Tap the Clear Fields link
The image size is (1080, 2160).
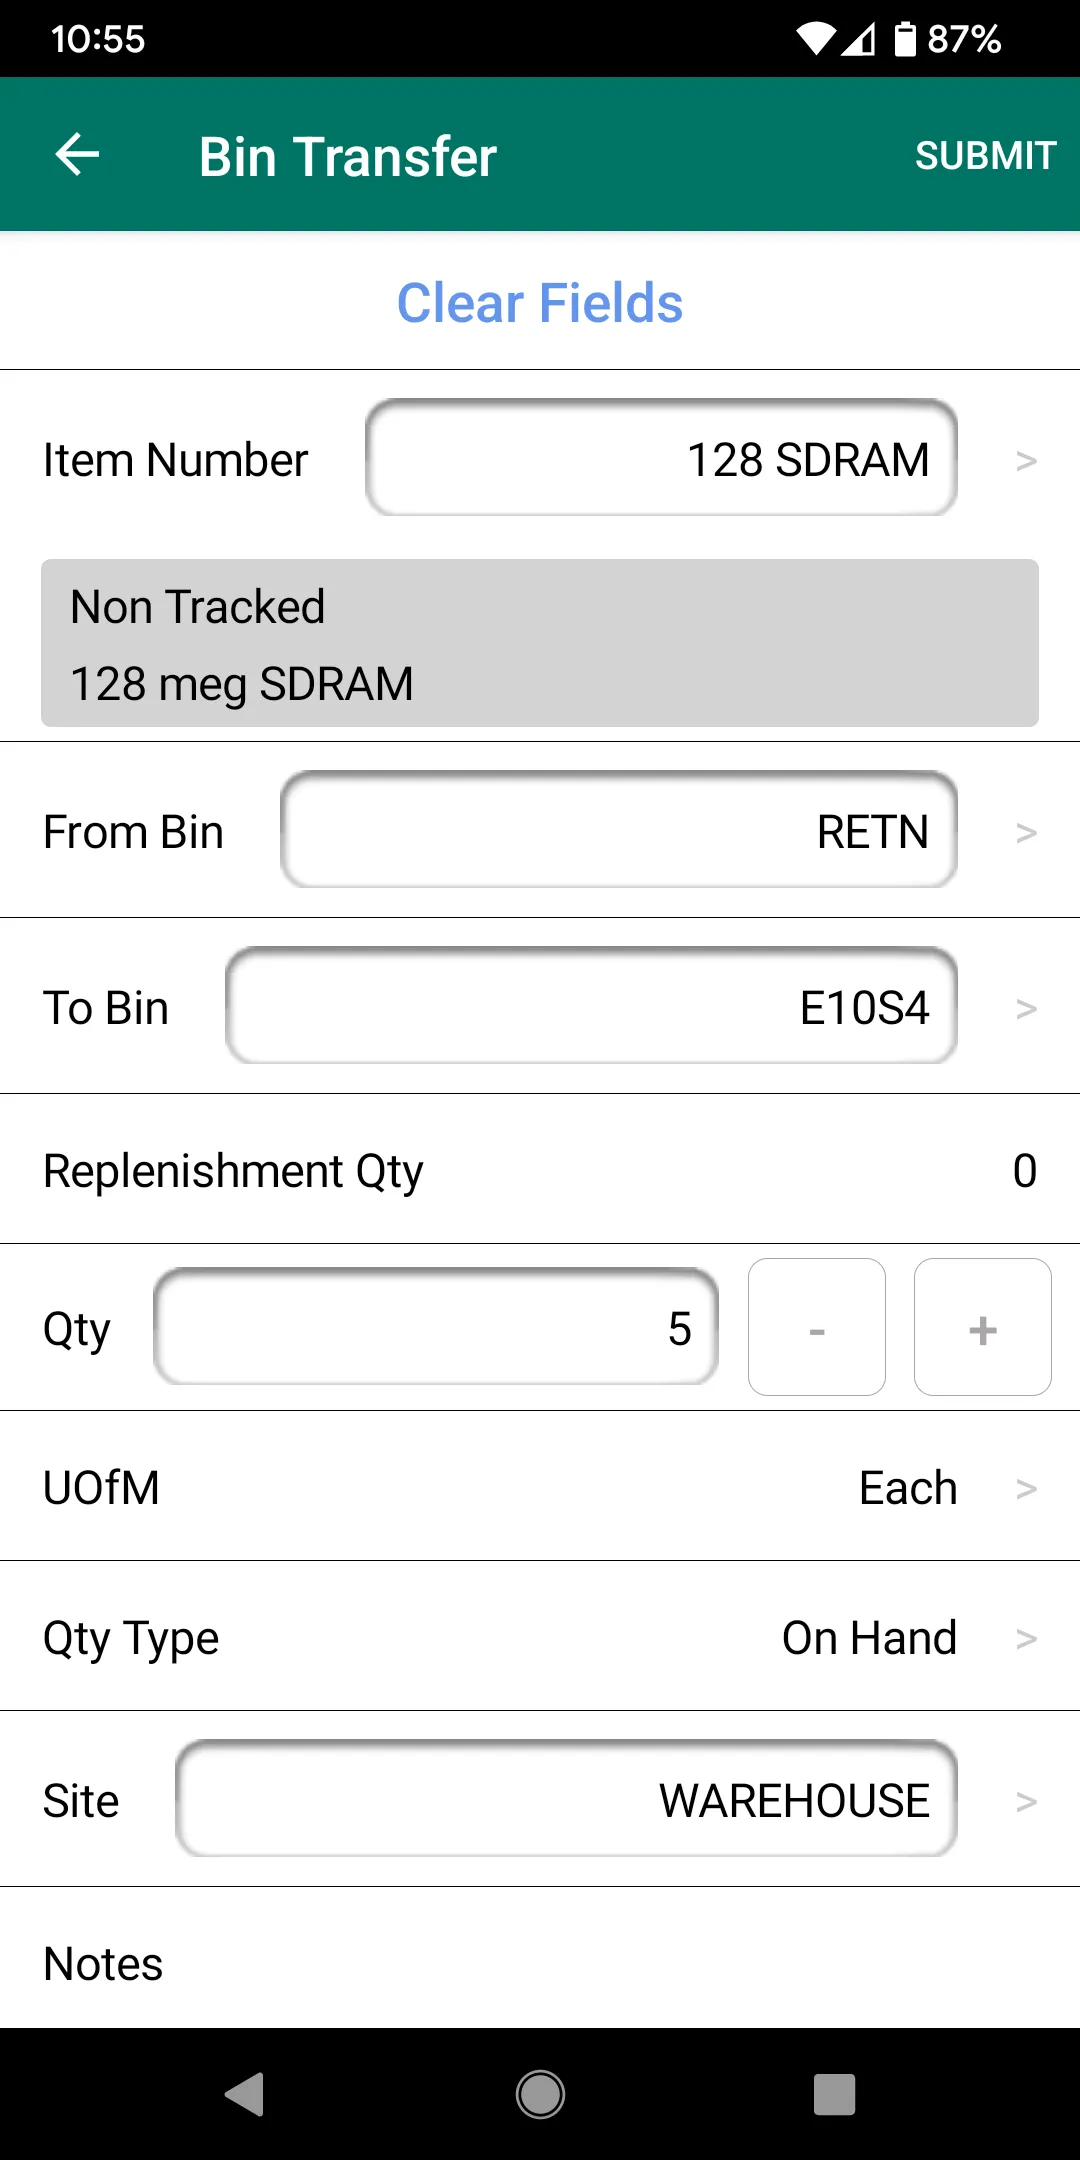pos(540,303)
